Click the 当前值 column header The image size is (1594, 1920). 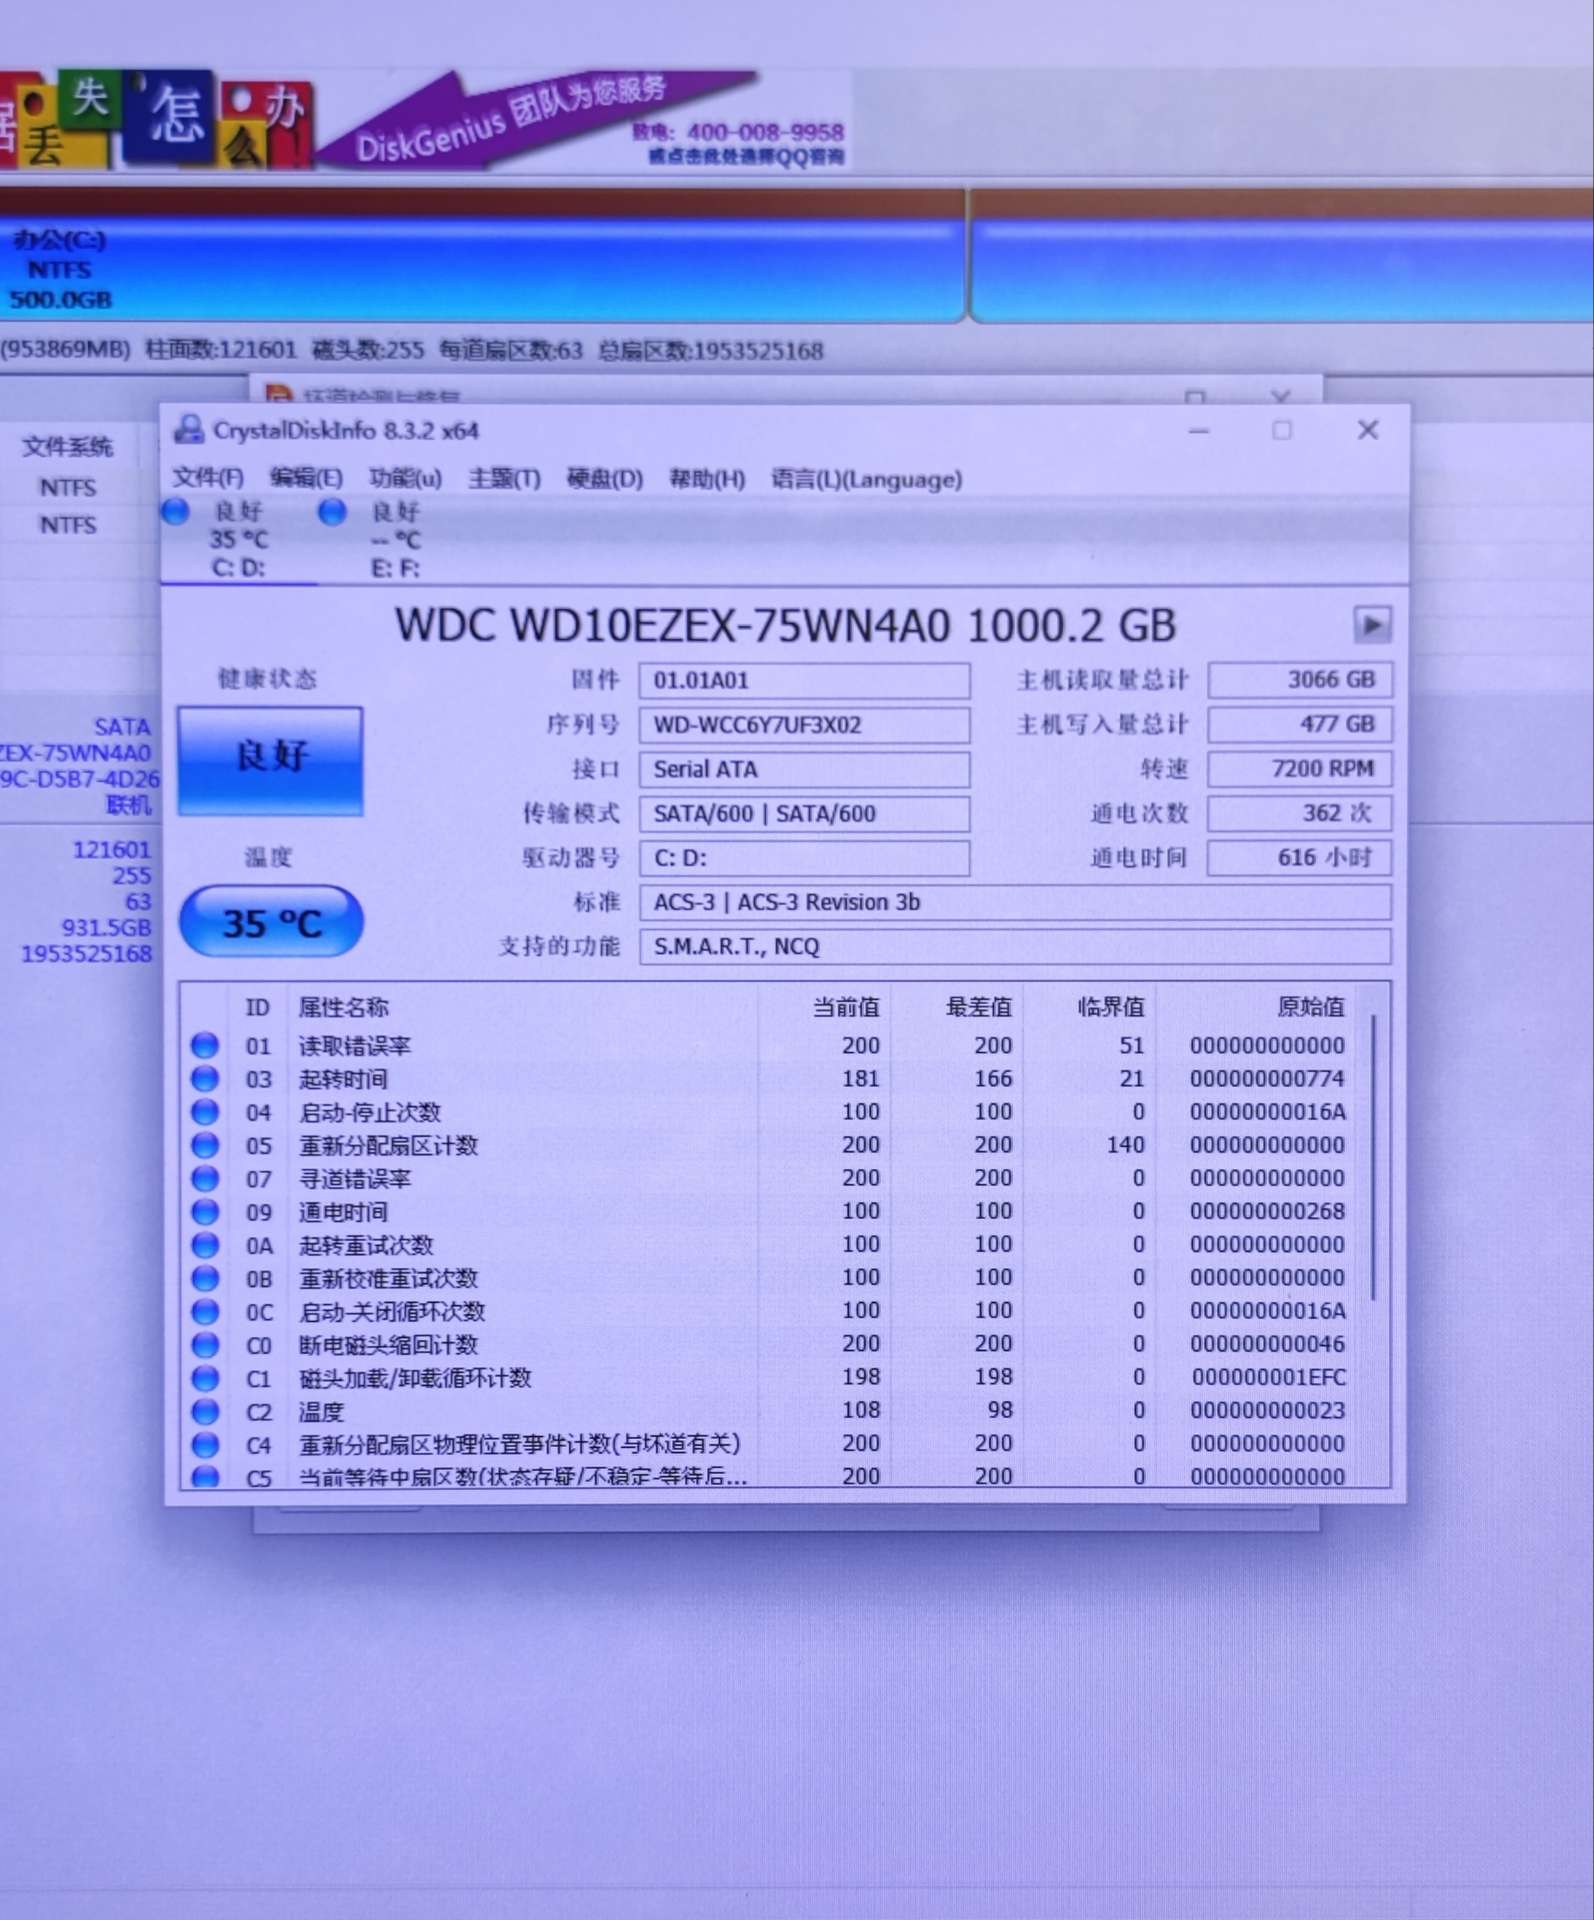[846, 1007]
